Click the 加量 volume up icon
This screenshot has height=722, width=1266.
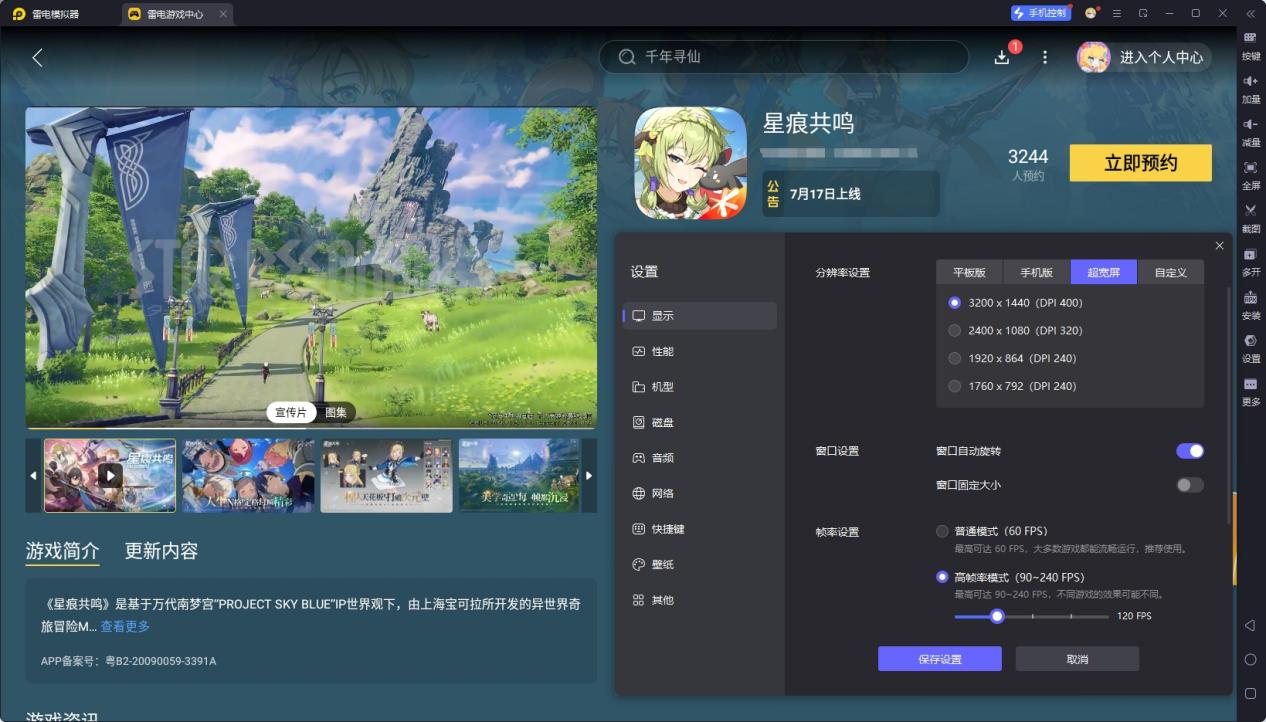click(x=1250, y=80)
